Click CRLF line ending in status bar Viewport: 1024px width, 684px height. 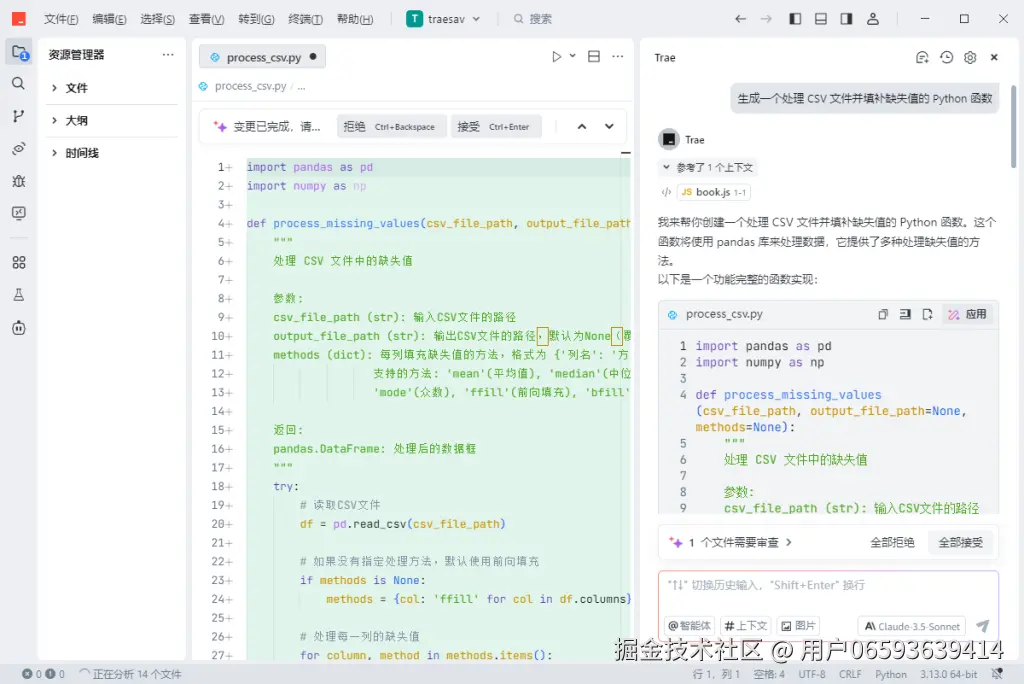pos(850,674)
